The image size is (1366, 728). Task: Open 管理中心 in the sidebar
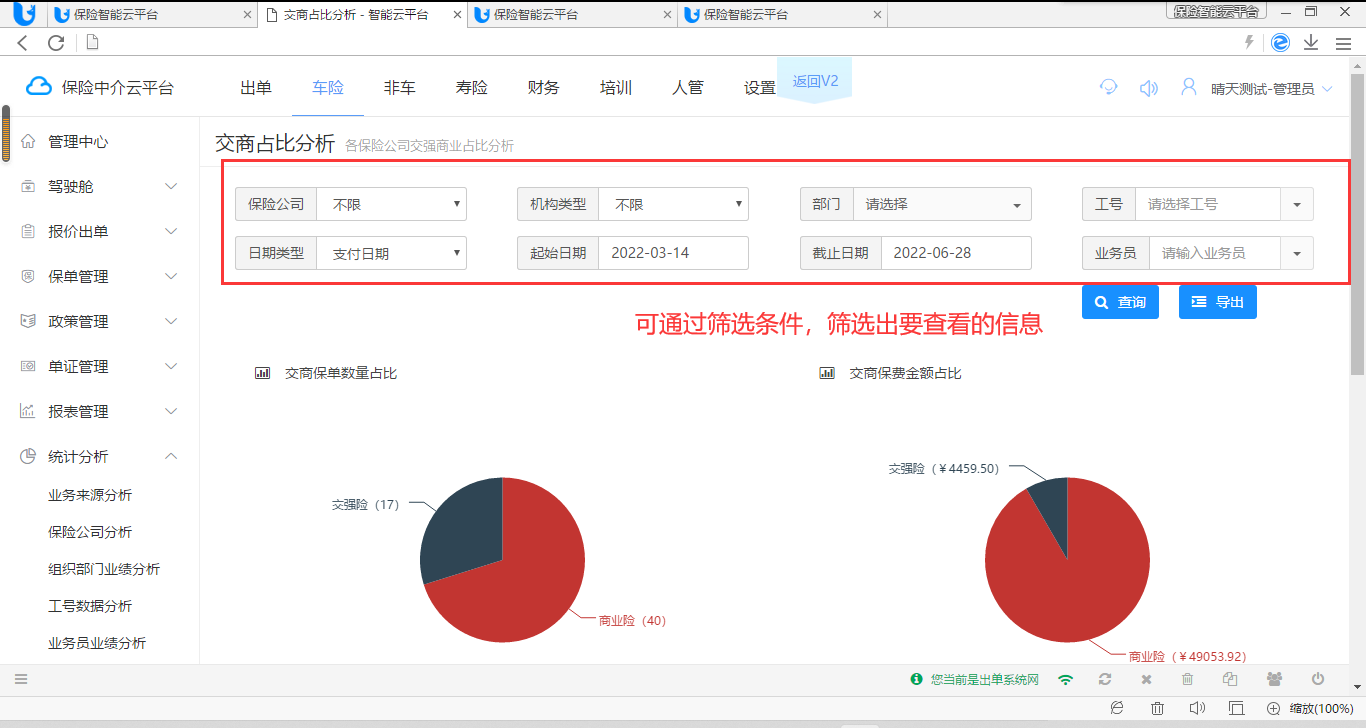pos(78,142)
